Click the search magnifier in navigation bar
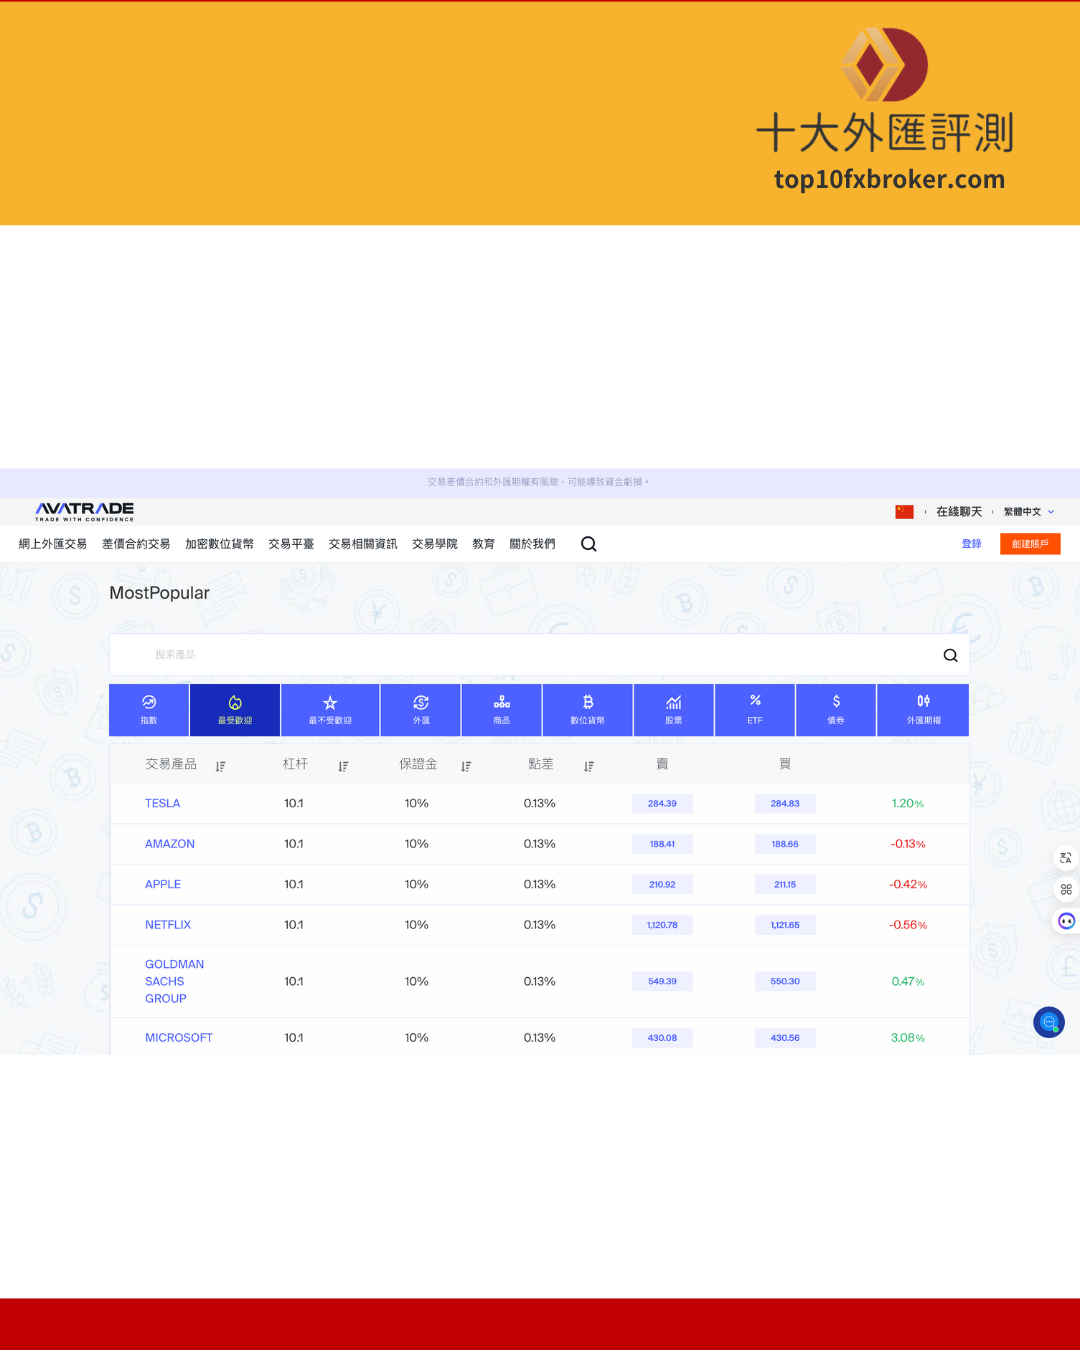The image size is (1080, 1350). 589,544
